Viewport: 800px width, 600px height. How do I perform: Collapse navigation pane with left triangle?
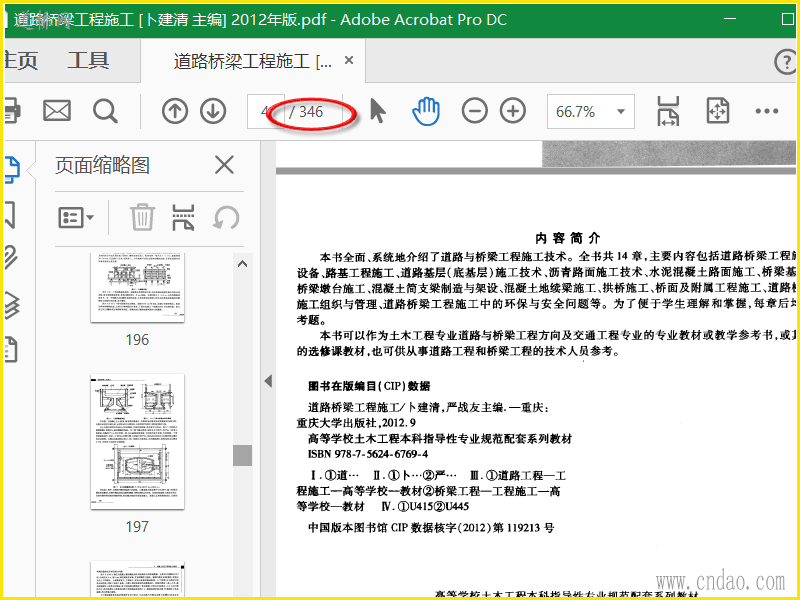click(x=268, y=381)
